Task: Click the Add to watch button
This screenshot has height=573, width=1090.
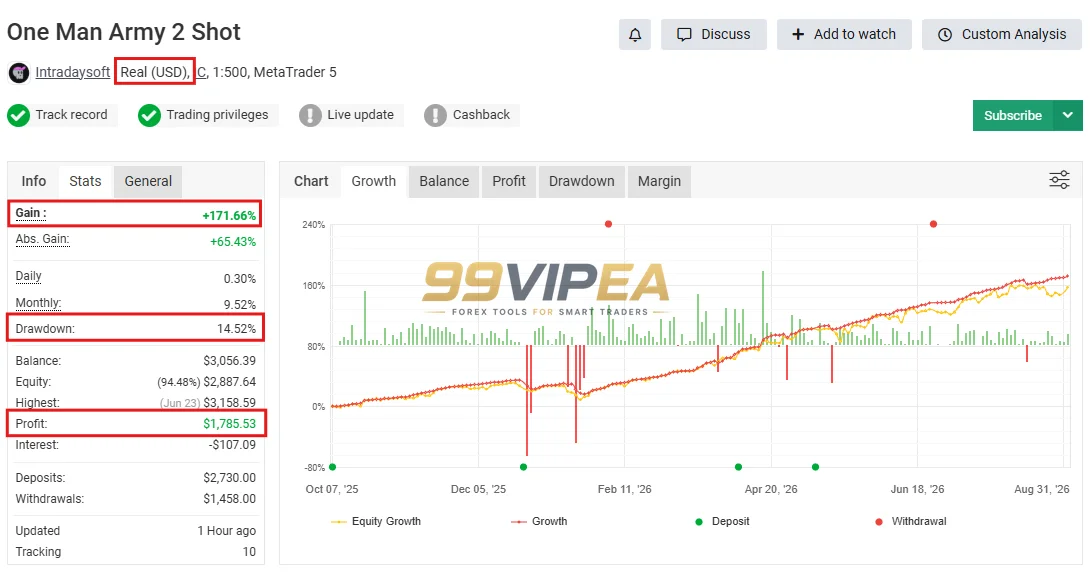Action: [x=844, y=35]
